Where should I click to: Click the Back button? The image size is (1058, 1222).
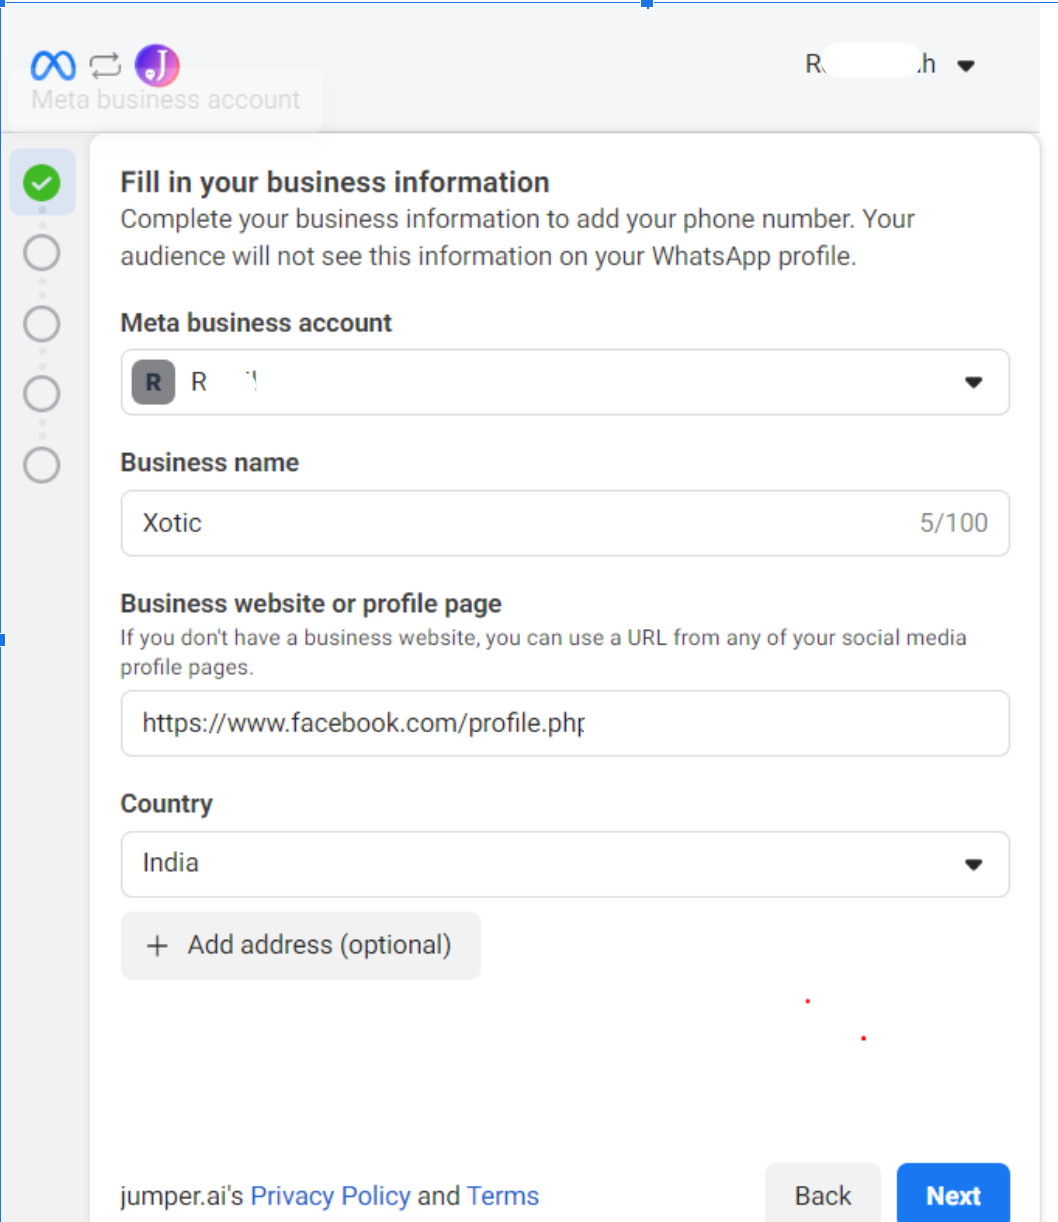click(822, 1195)
